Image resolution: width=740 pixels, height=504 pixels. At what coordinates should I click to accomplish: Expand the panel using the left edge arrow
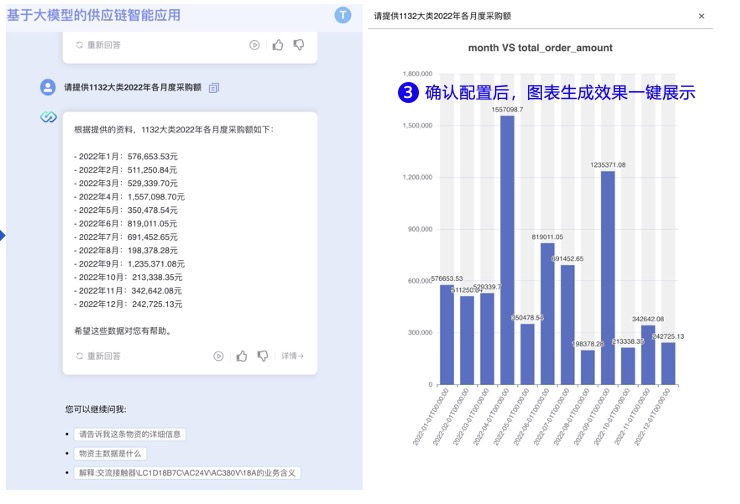point(3,236)
